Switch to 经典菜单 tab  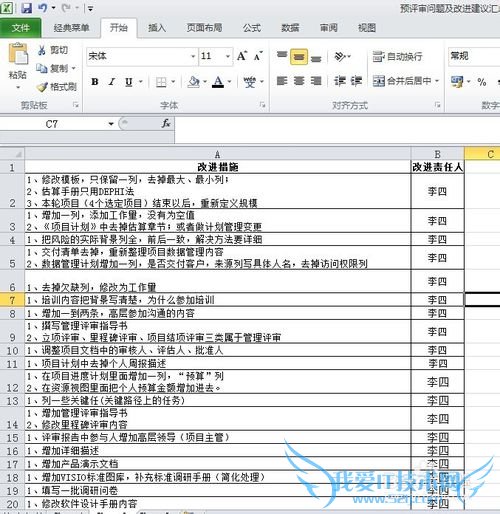pos(71,28)
